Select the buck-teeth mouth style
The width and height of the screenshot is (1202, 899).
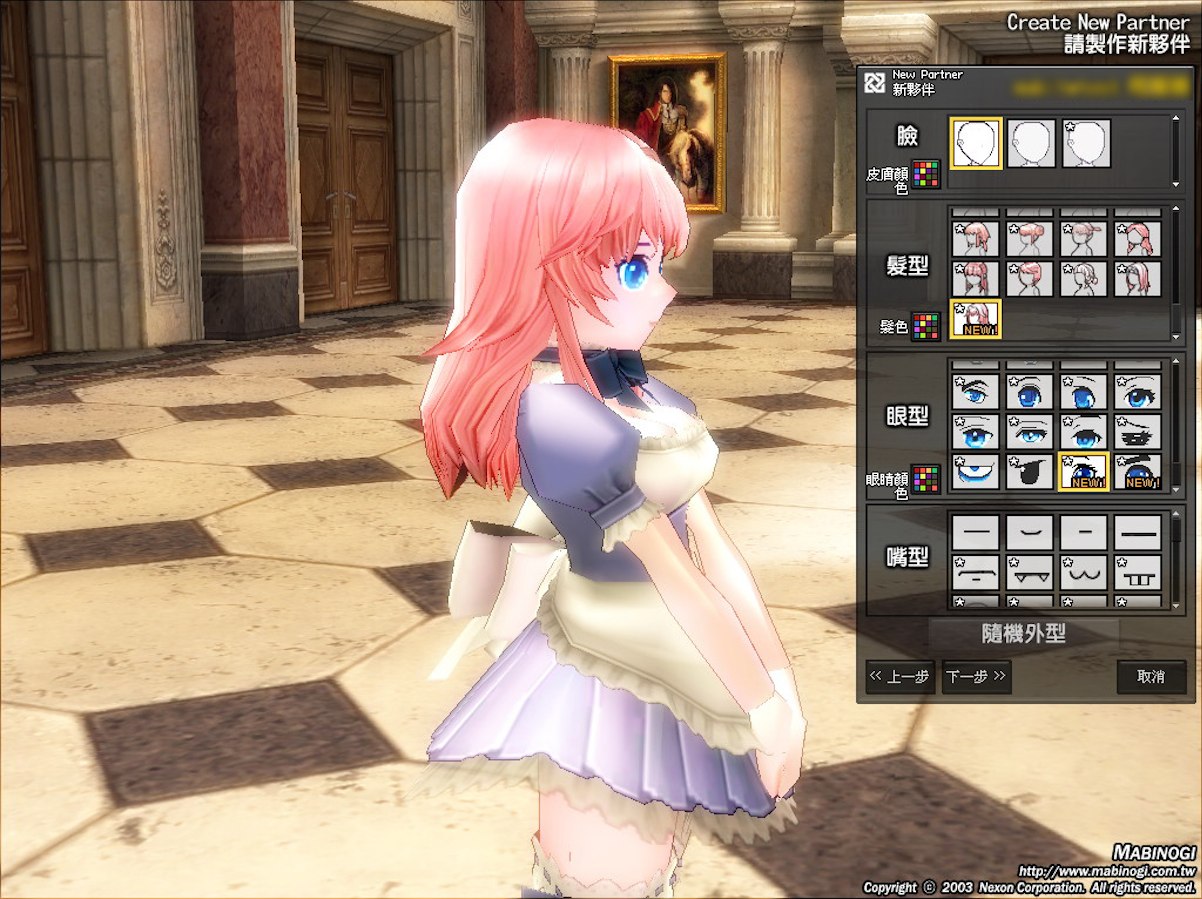pyautogui.click(x=1138, y=573)
